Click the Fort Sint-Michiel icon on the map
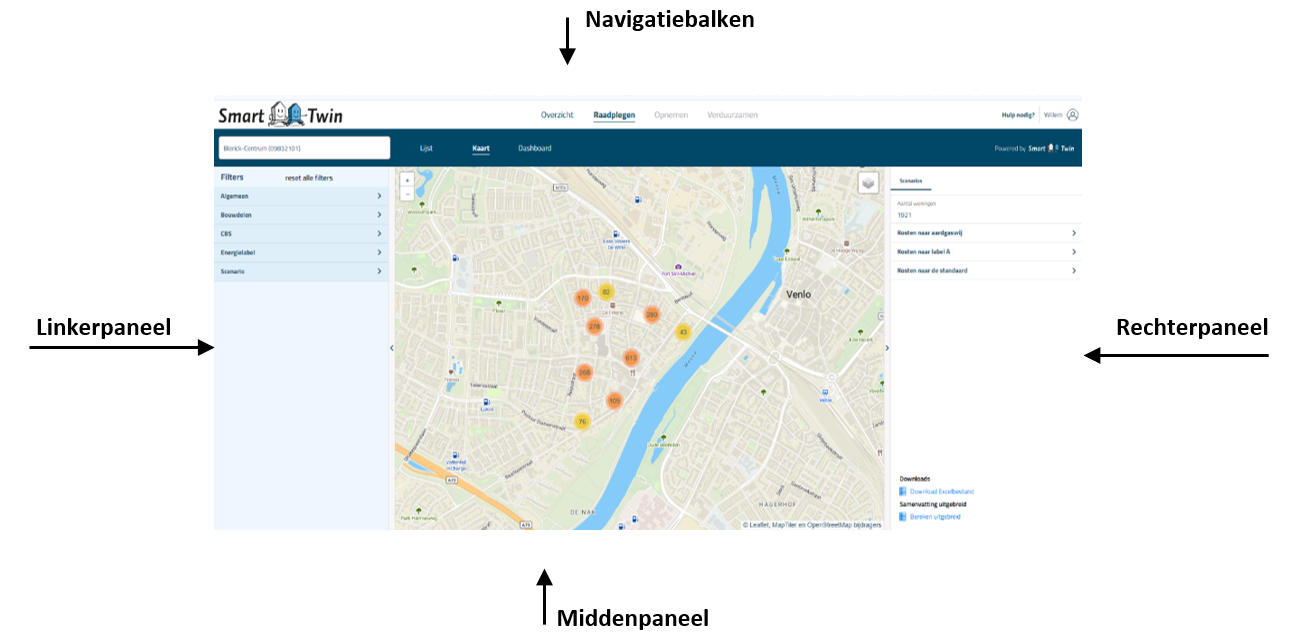 677,267
